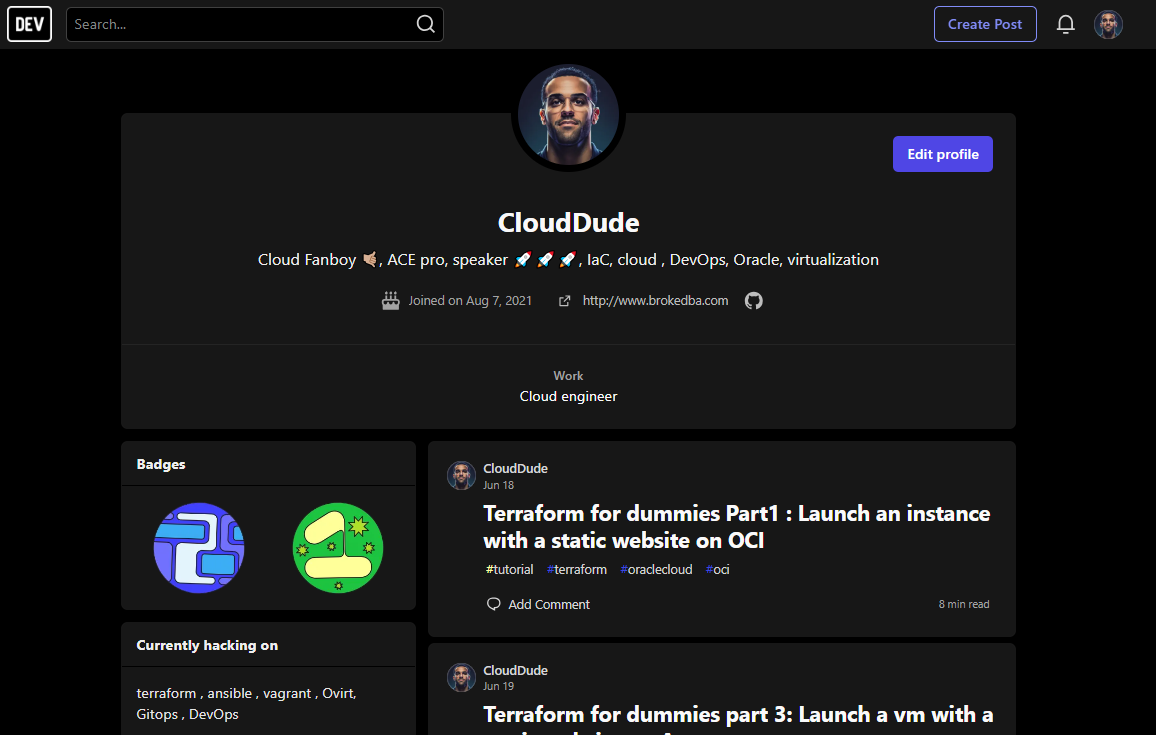Click CloudDude author name on Jun 19 post

[x=515, y=670]
